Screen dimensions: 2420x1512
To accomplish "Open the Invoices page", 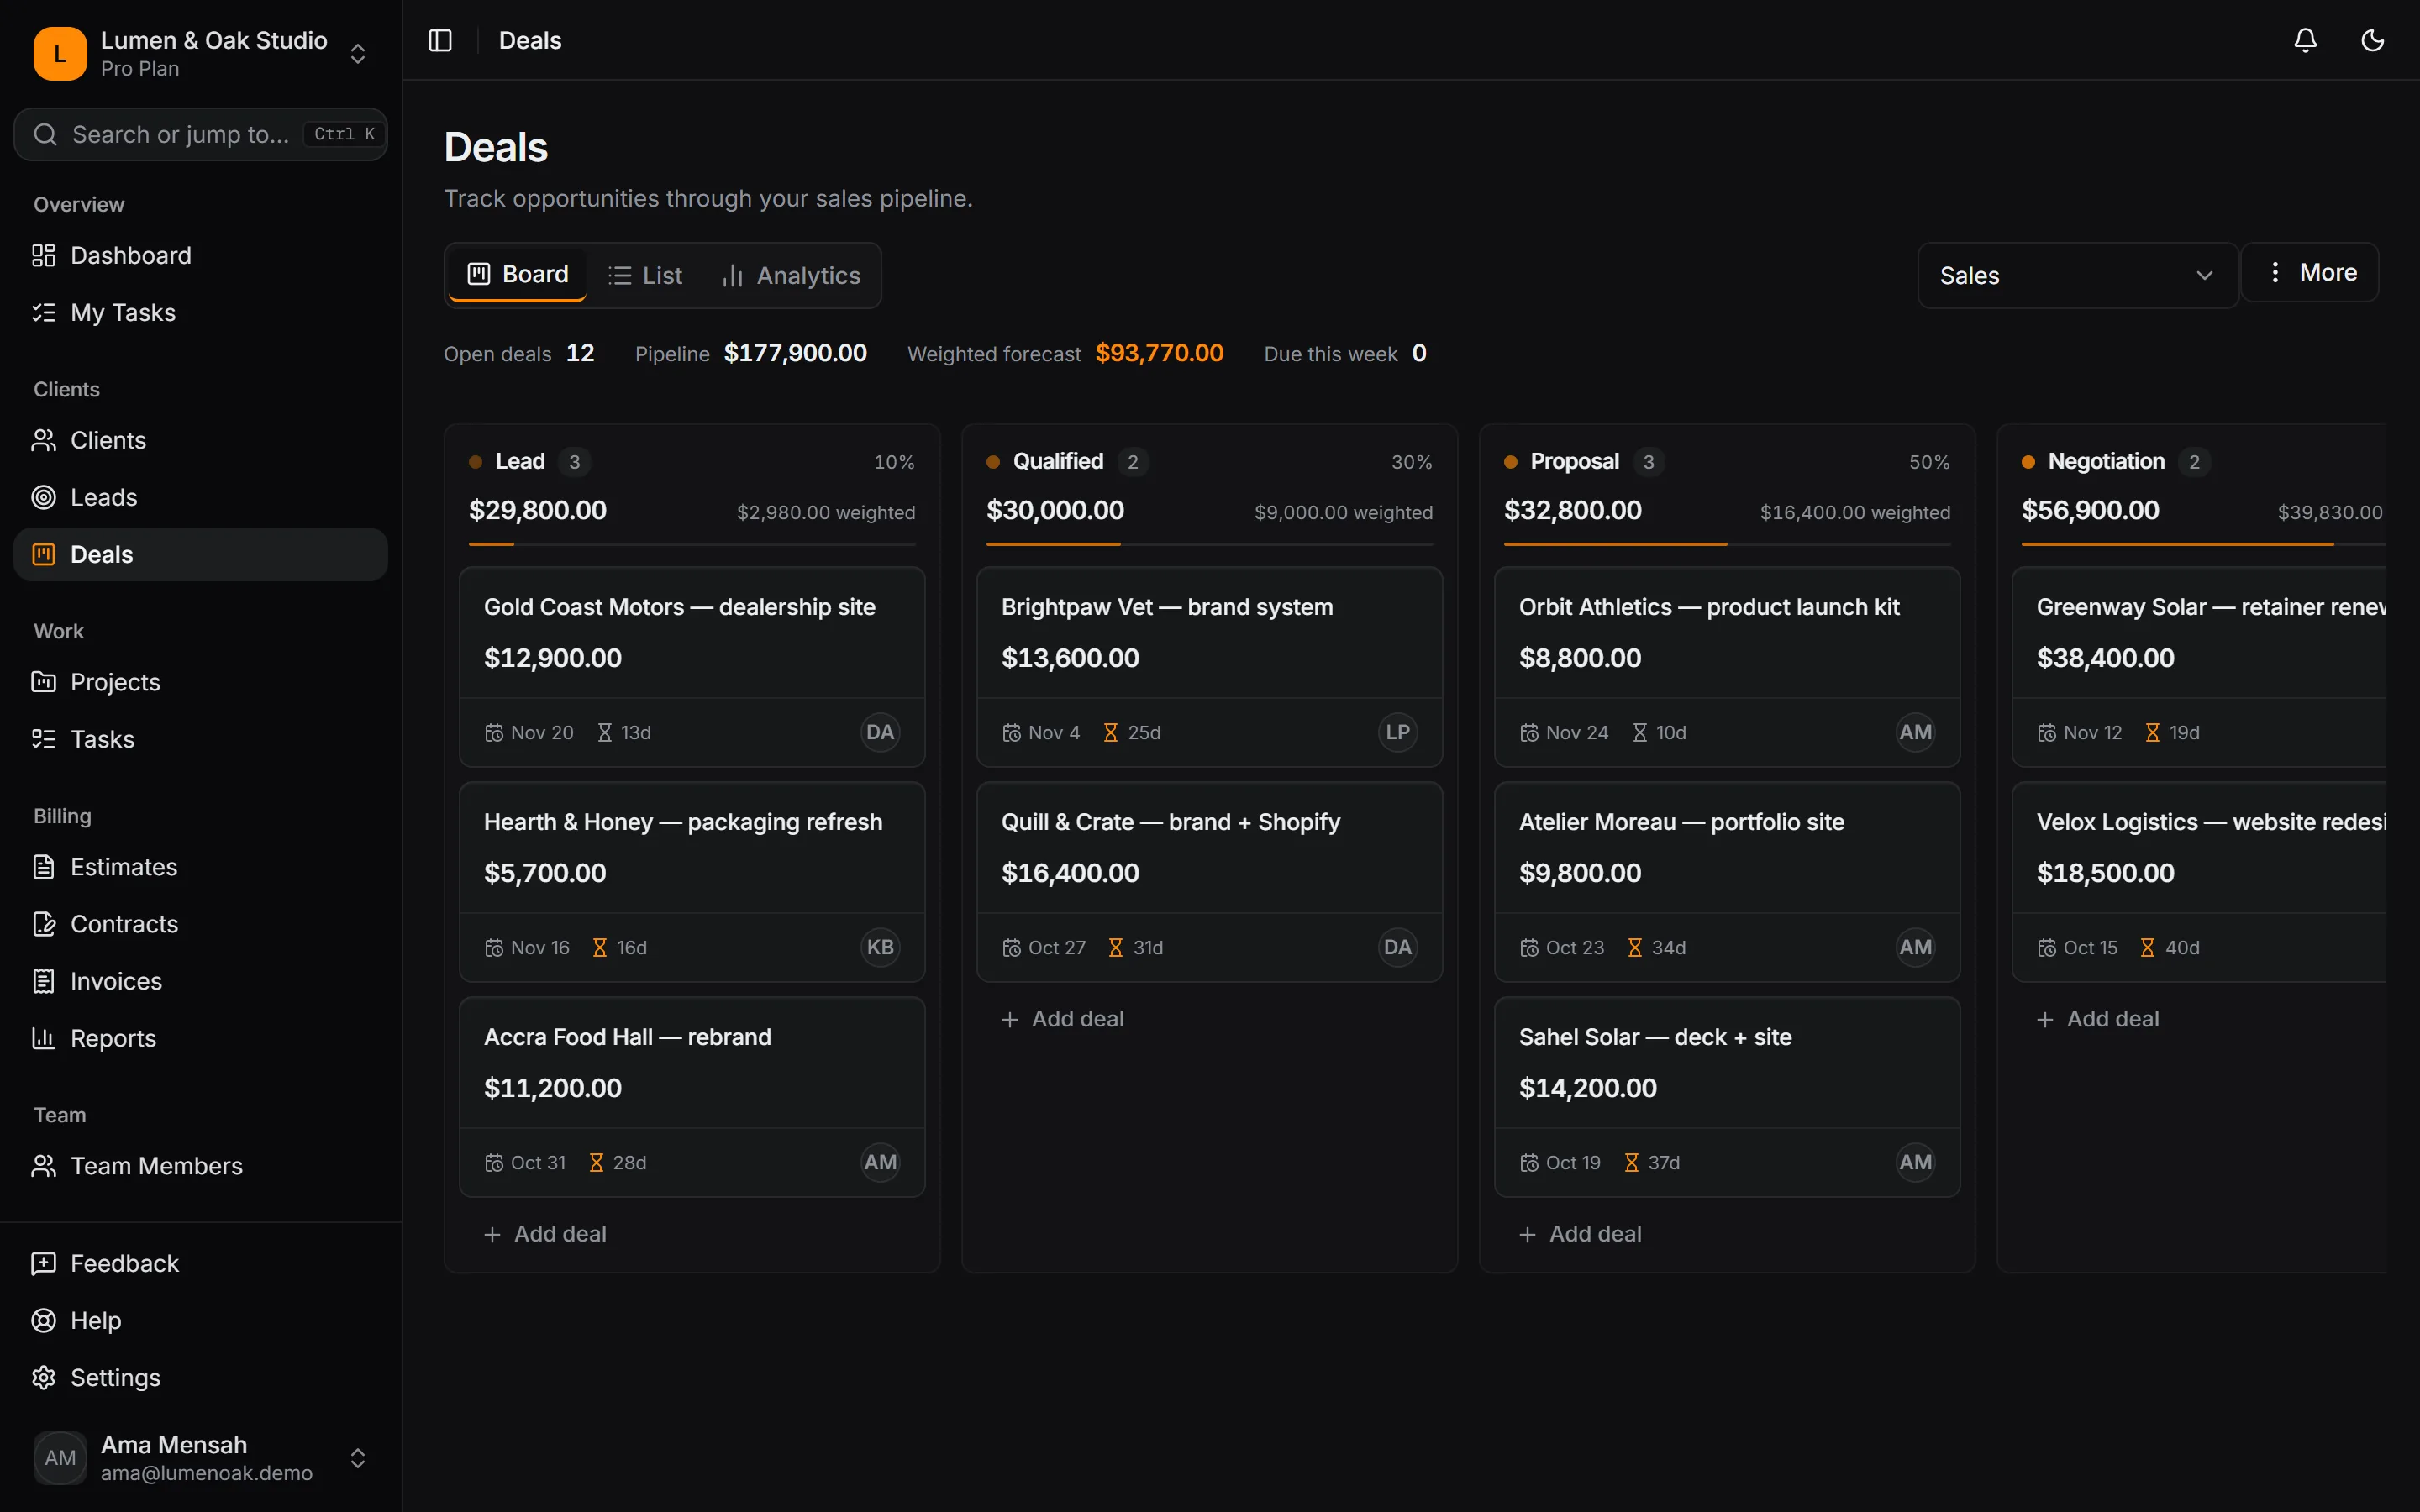I will 200,981.
